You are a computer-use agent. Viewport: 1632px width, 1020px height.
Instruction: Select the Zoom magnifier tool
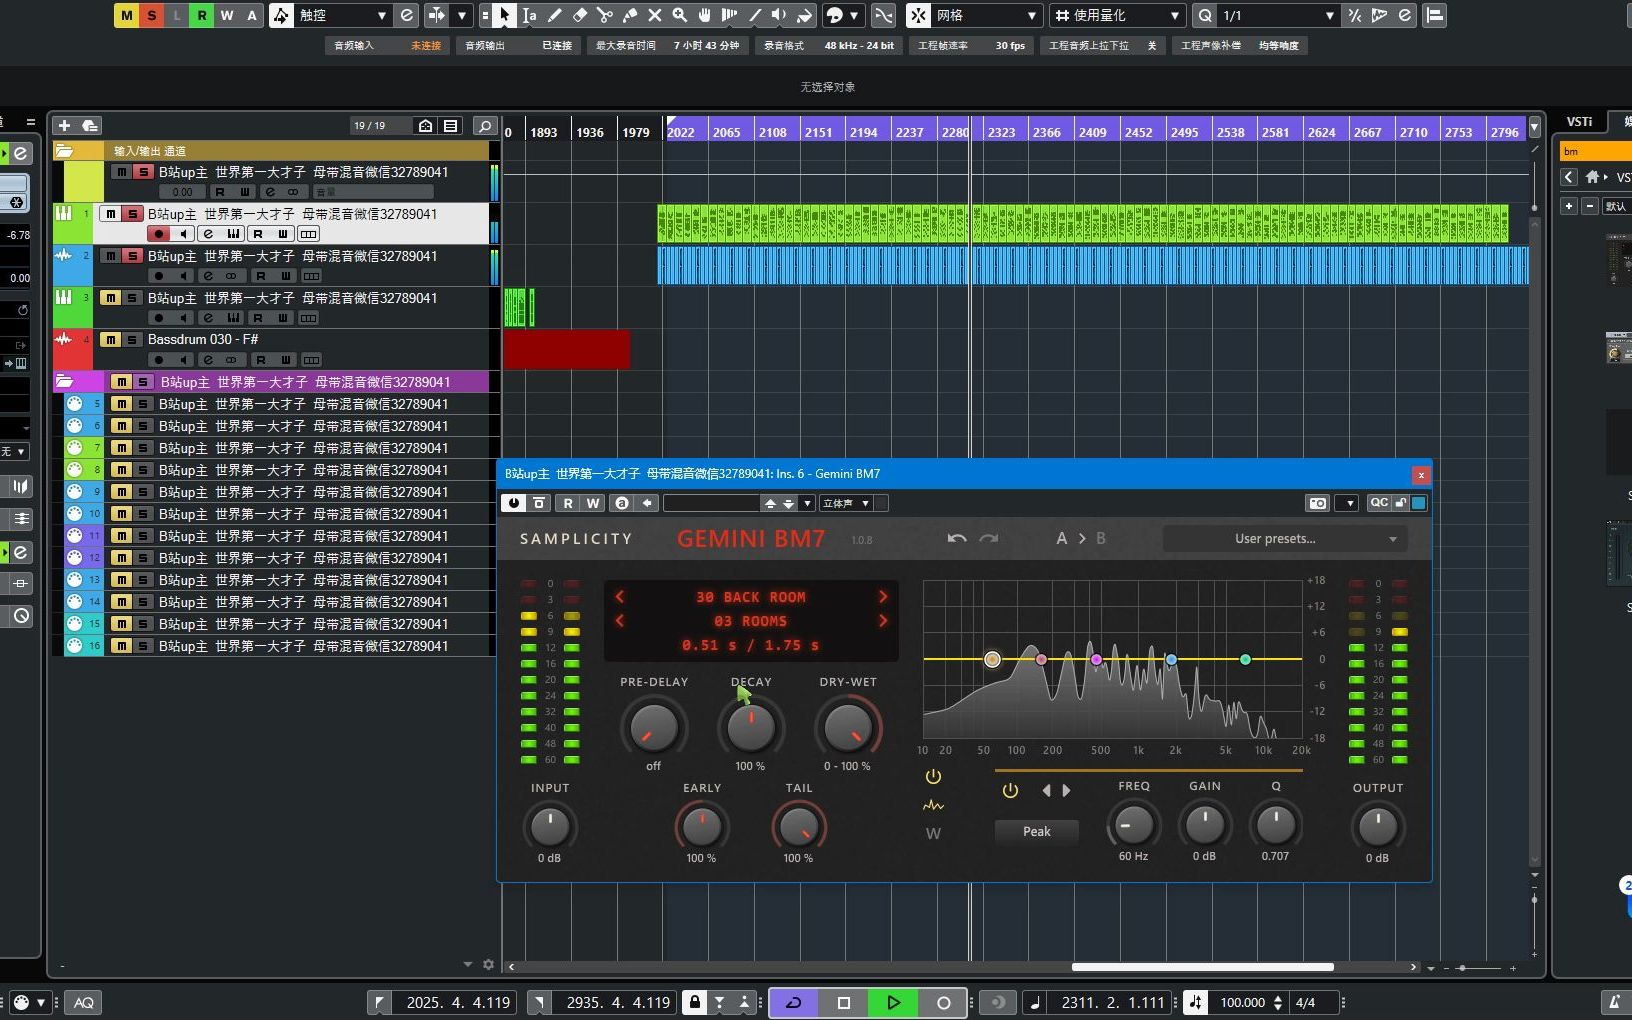coord(680,15)
